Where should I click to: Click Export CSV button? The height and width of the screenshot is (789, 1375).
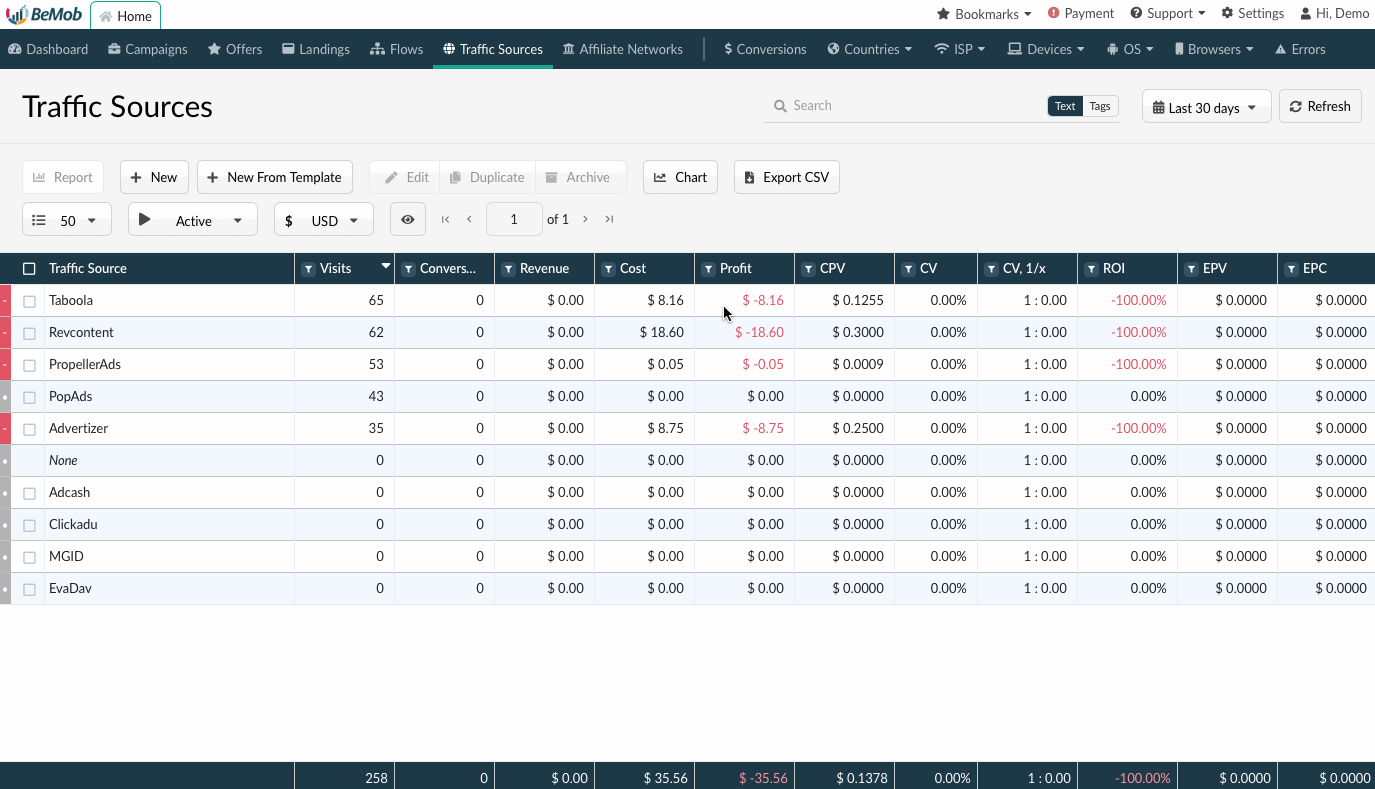point(787,177)
